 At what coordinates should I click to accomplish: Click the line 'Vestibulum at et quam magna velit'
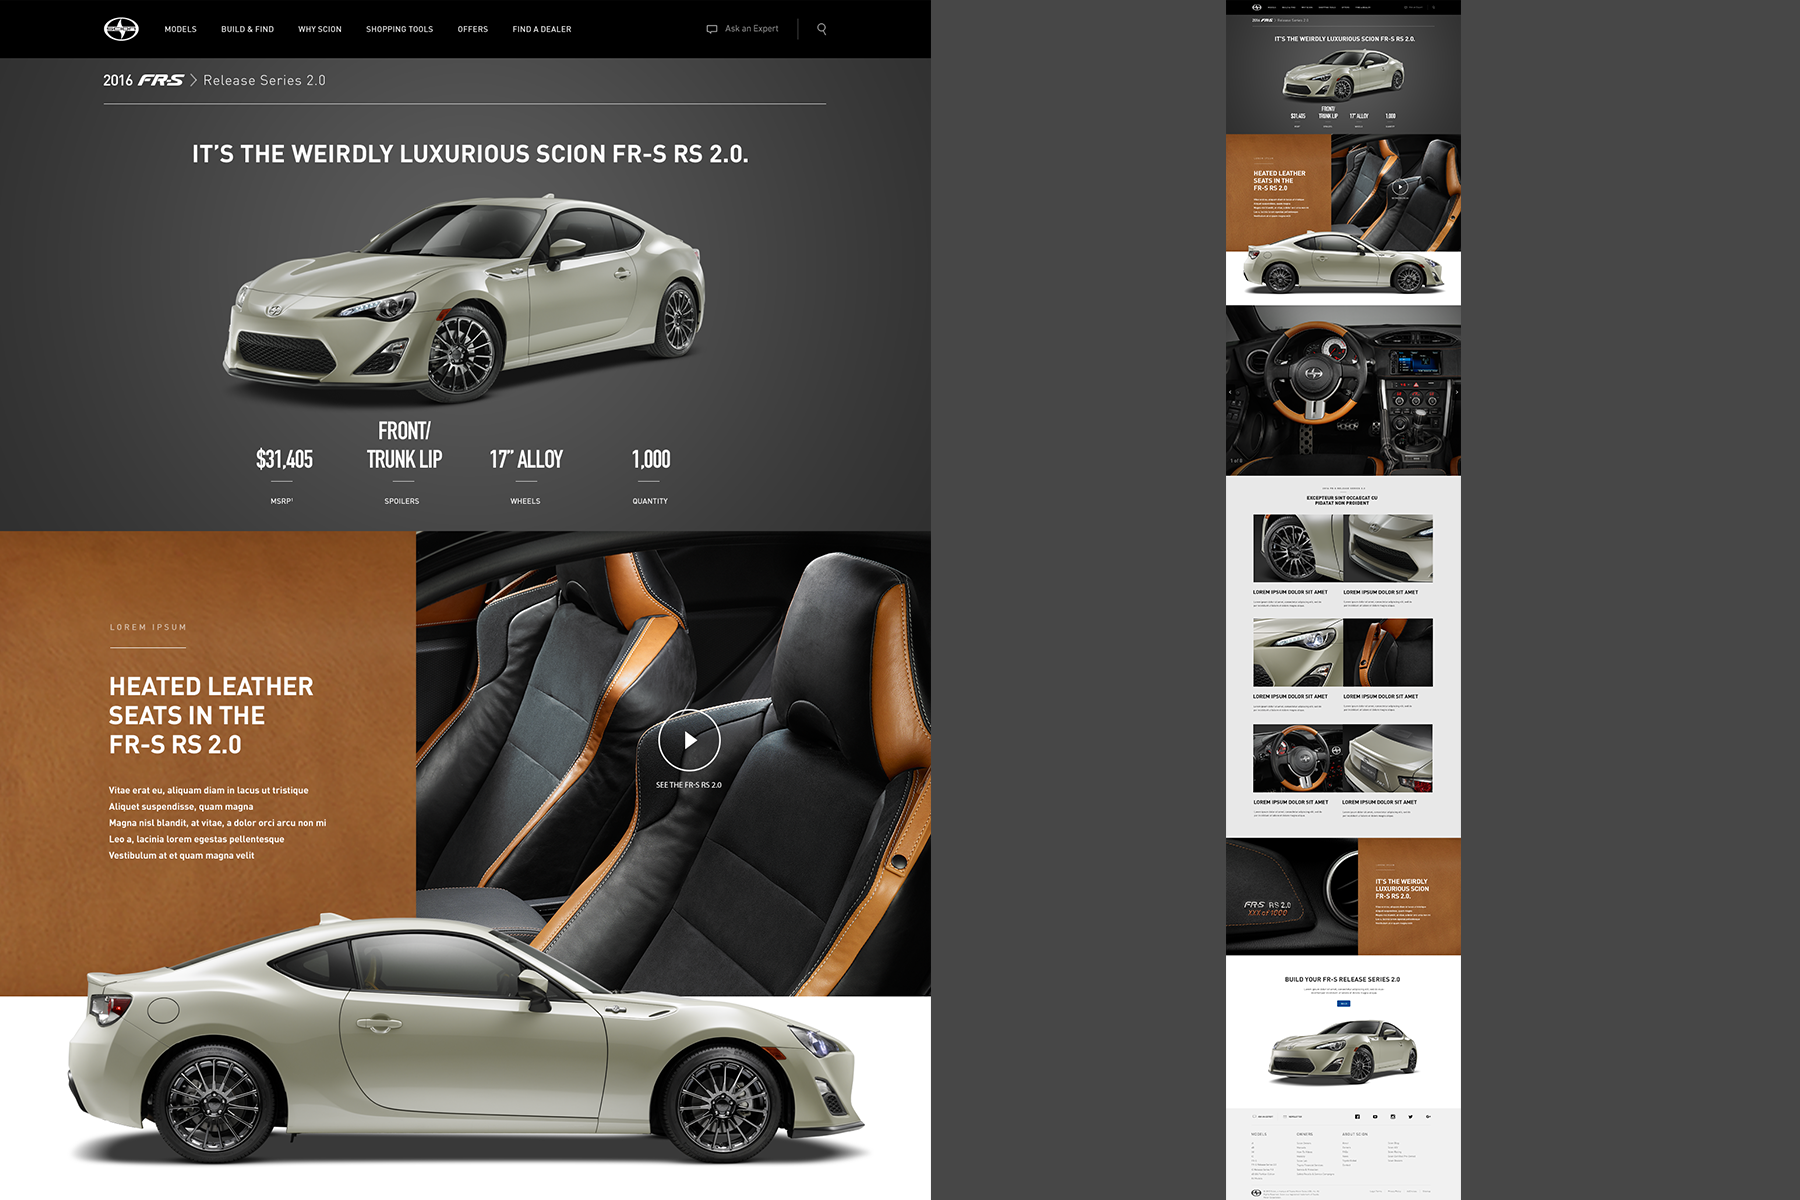click(181, 855)
